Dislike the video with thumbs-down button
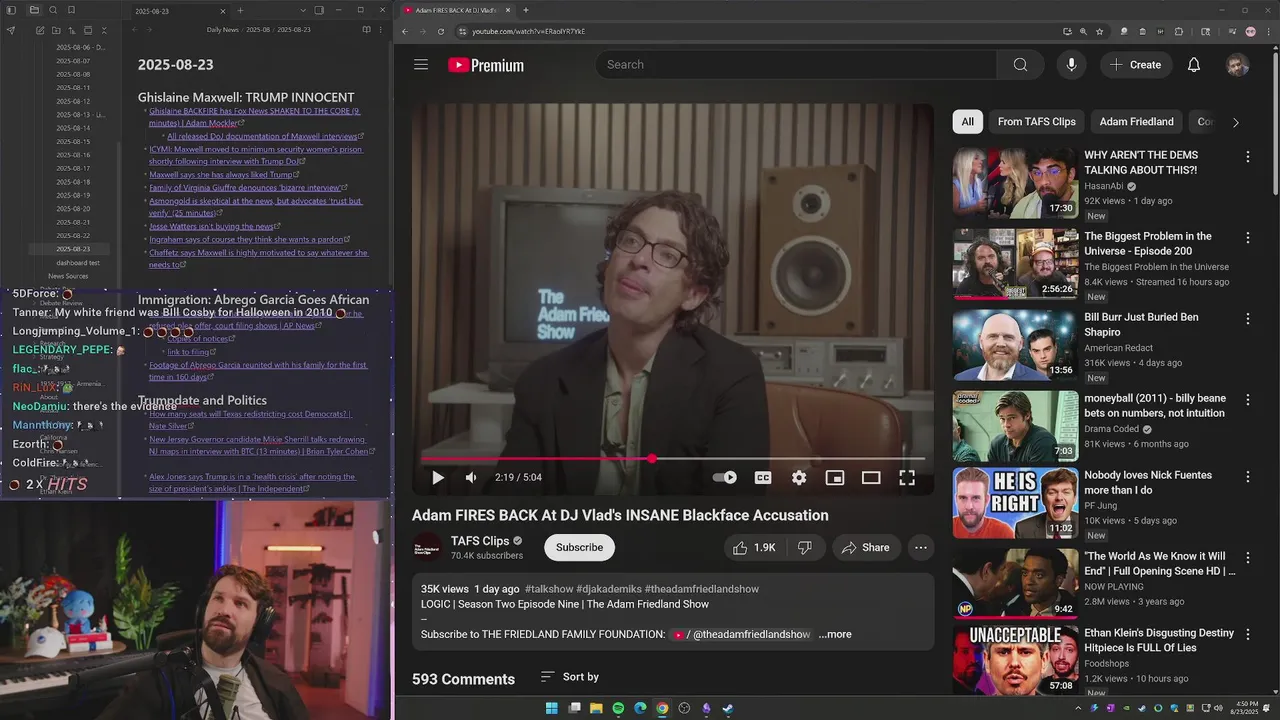Image resolution: width=1280 pixels, height=720 pixels. [805, 548]
